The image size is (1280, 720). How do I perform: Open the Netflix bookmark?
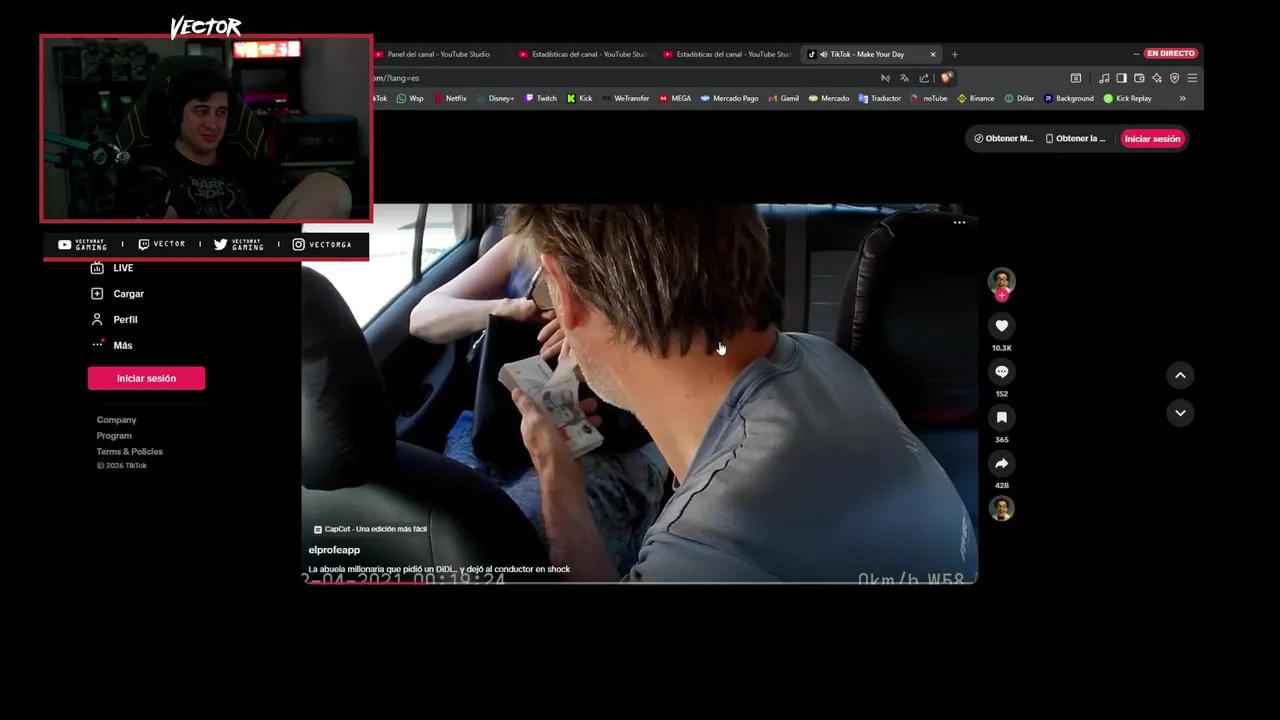point(450,98)
